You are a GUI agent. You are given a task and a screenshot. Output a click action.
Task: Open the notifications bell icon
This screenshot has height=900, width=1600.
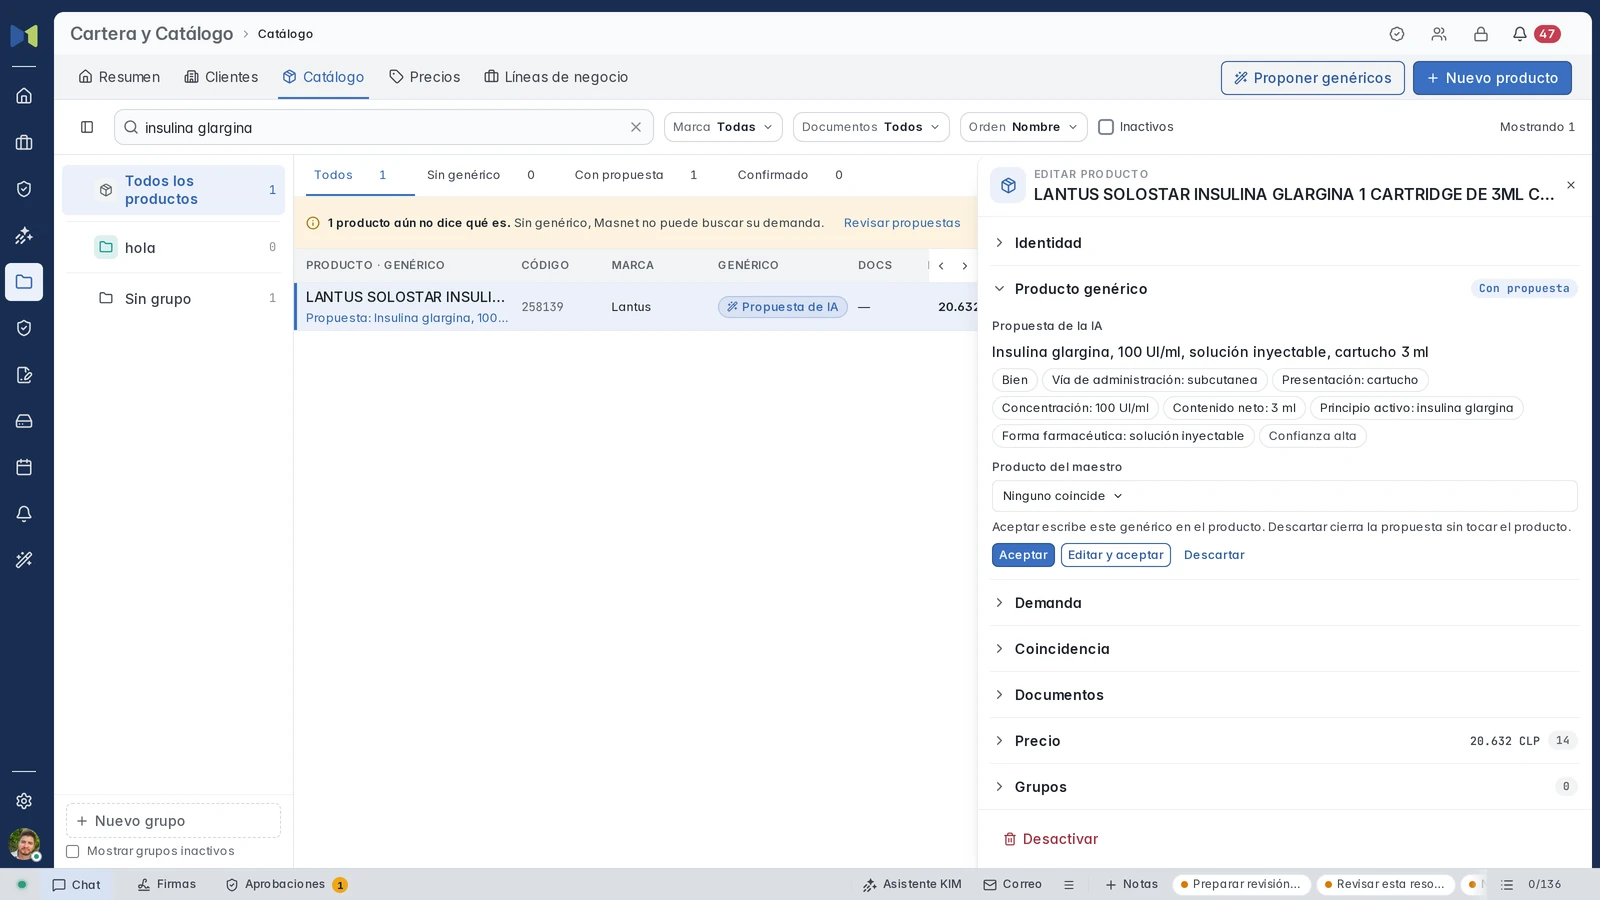tap(1519, 34)
